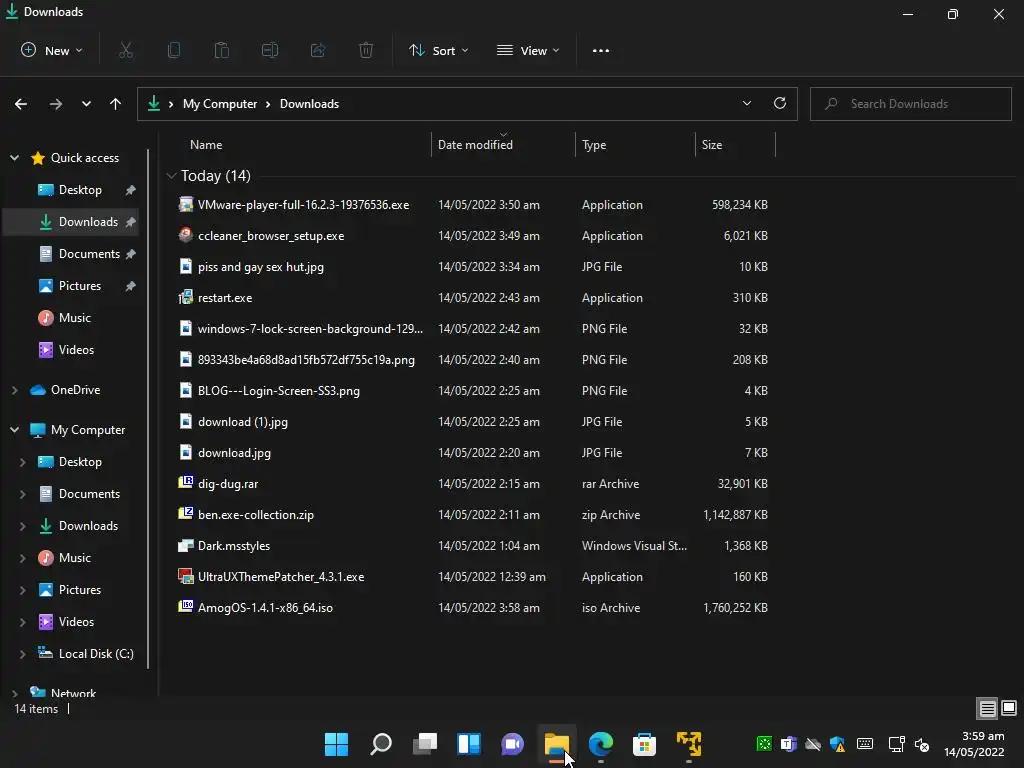Click My Computer in breadcrumb path
Screen dimensions: 1024x768
point(220,104)
